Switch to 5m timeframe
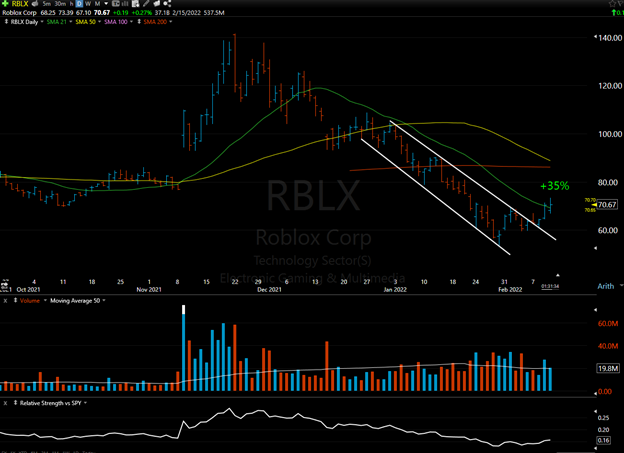The width and height of the screenshot is (624, 453). [47, 4]
